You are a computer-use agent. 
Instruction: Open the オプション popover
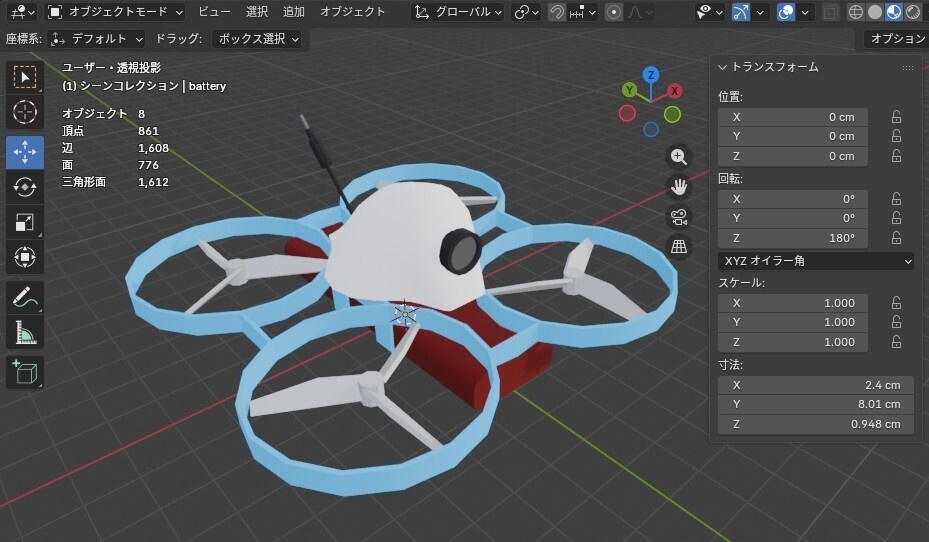coord(896,39)
